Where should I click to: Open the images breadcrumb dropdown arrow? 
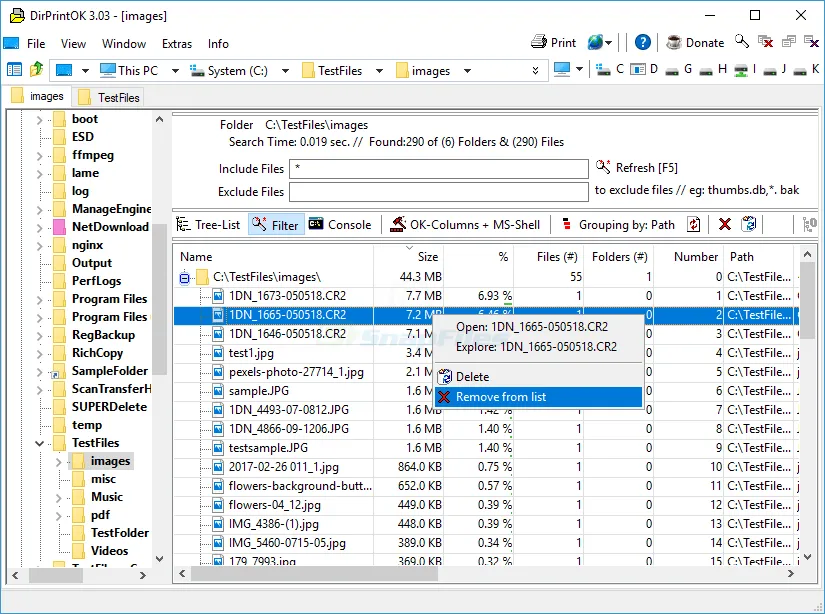point(467,71)
